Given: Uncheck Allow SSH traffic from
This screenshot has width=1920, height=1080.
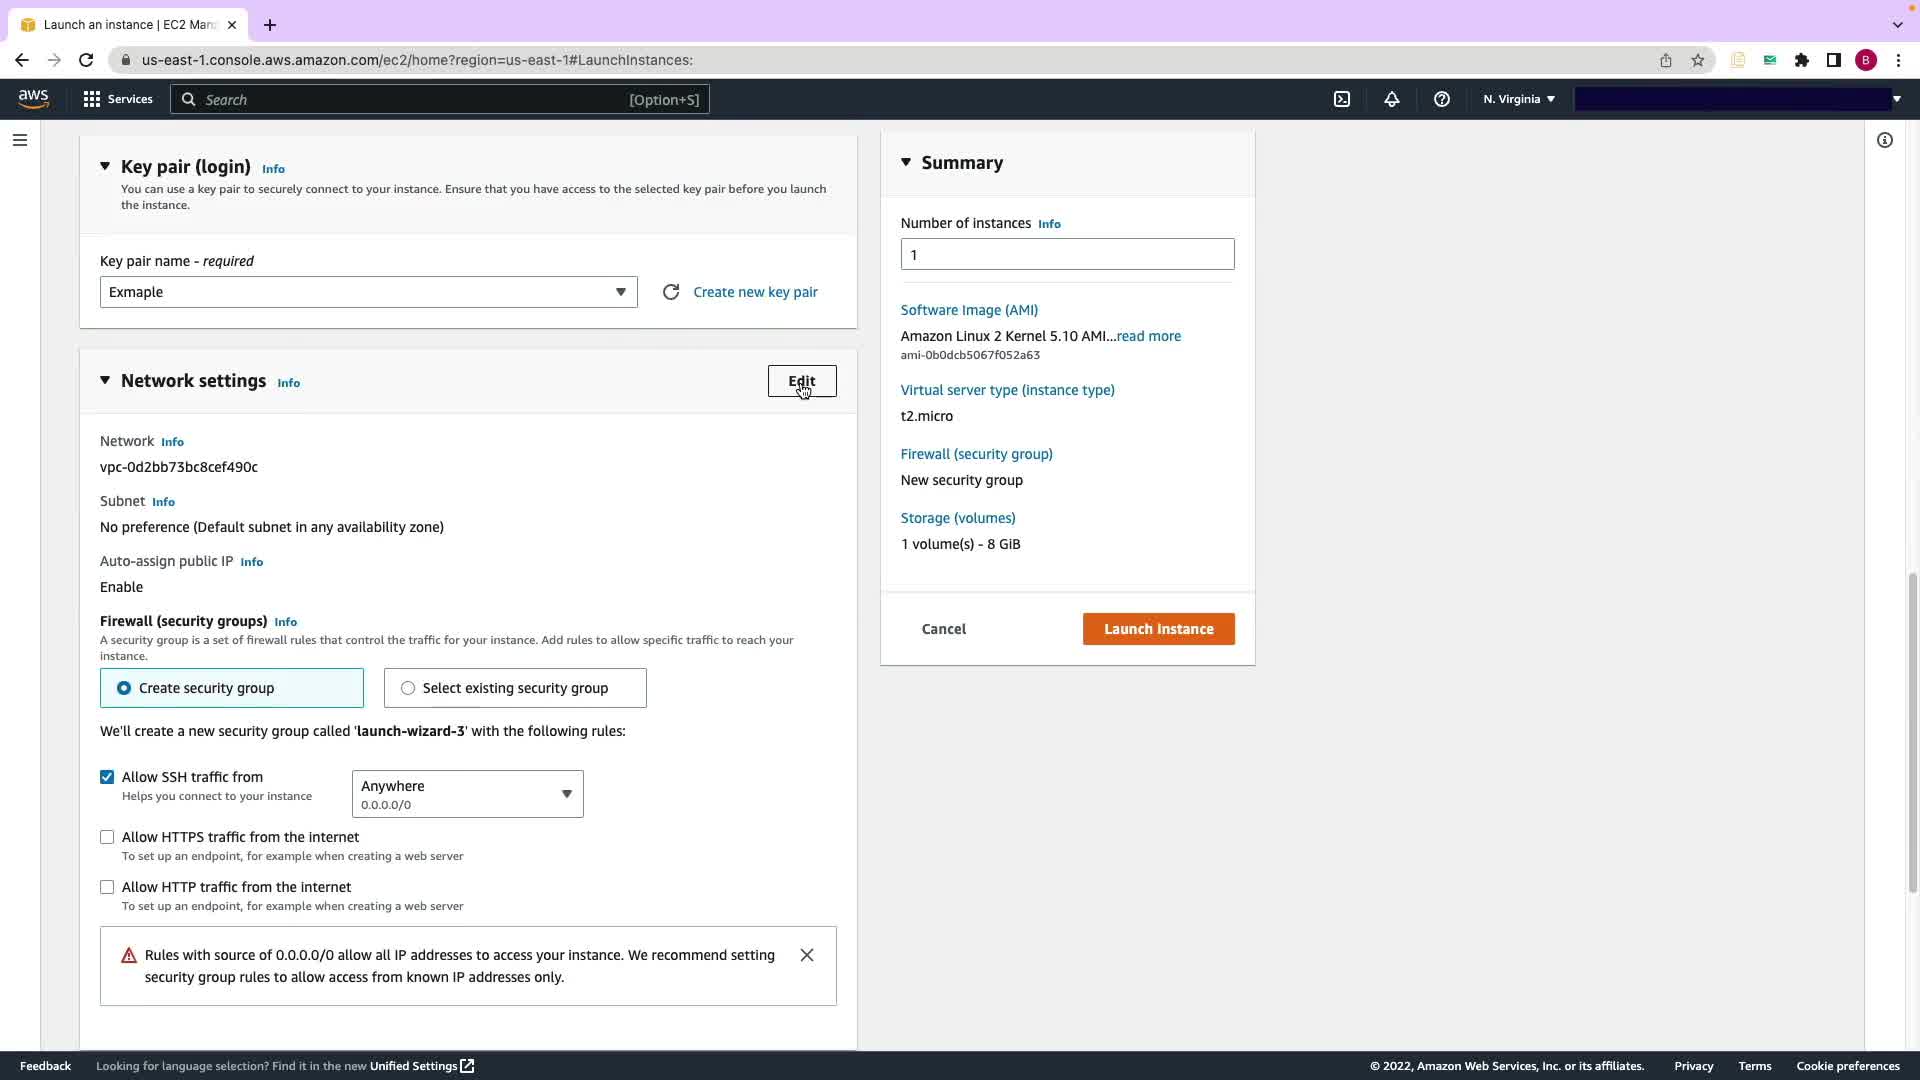Looking at the screenshot, I should pos(107,777).
